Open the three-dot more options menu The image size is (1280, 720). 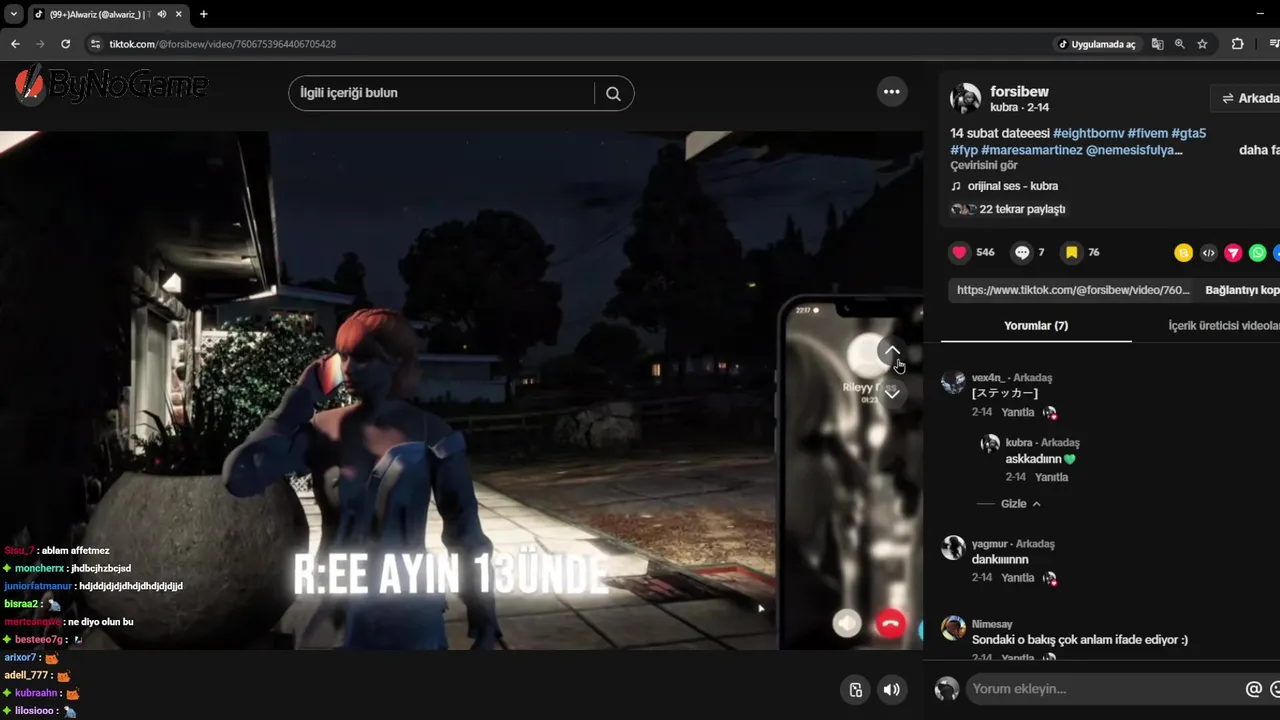pyautogui.click(x=891, y=92)
